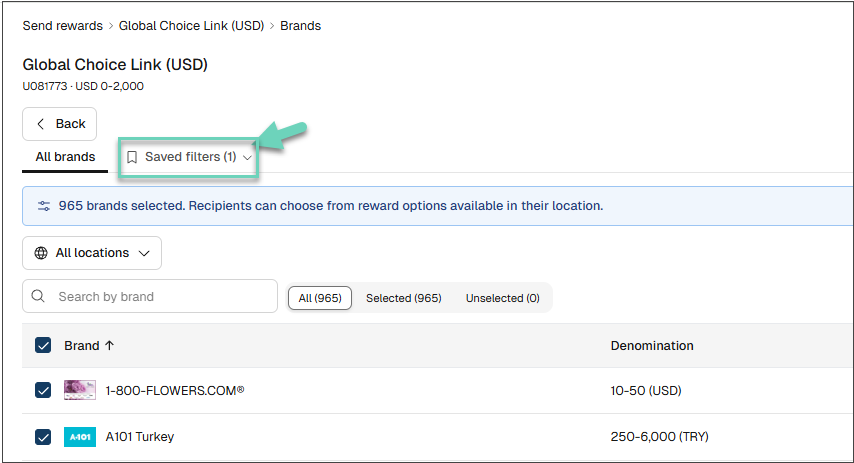Click the filter sliders icon in blue banner

(44, 206)
